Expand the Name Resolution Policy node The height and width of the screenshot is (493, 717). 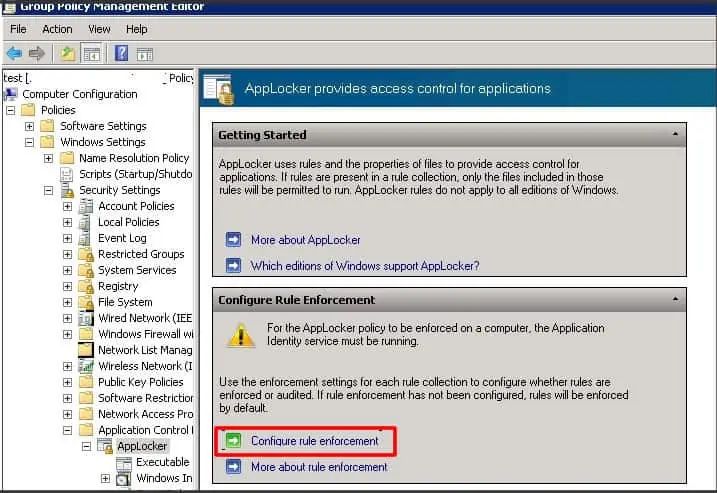point(48,158)
